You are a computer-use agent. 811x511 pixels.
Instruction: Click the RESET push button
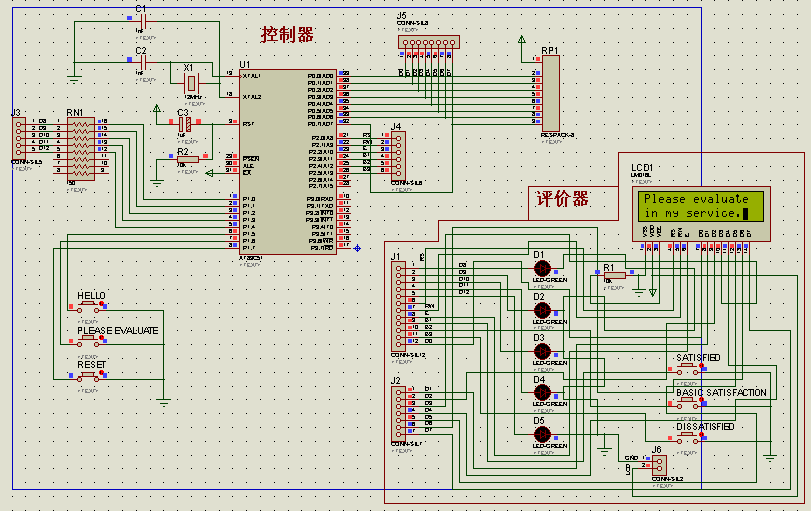point(88,375)
